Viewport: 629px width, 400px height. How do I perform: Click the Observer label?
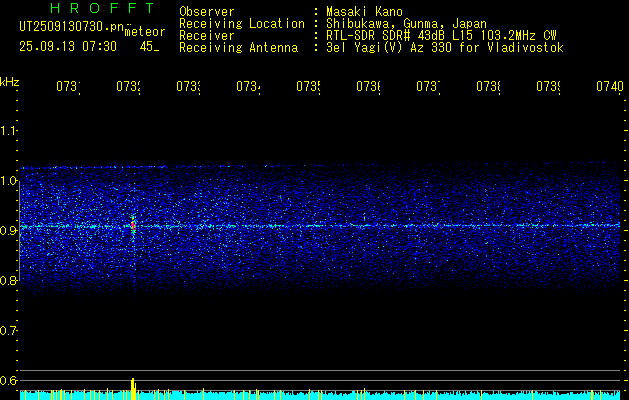pyautogui.click(x=207, y=11)
